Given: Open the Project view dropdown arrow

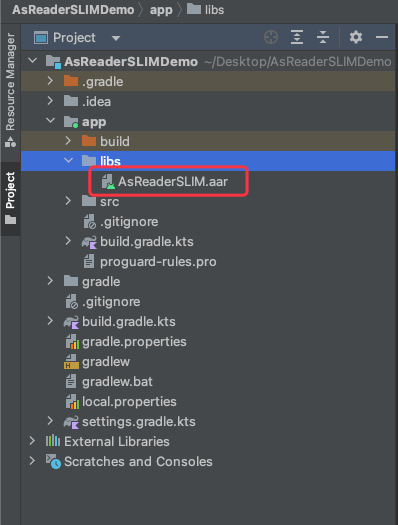Looking at the screenshot, I should (x=116, y=38).
